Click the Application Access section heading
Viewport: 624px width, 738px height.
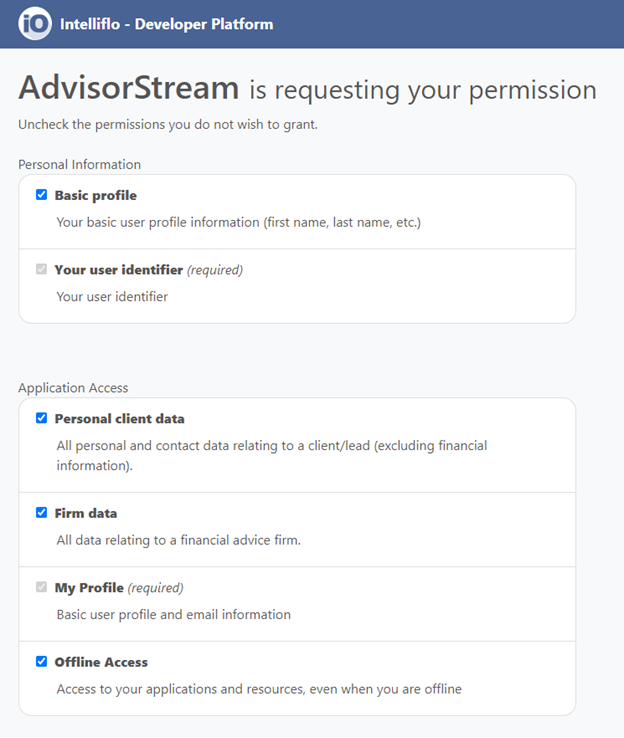tap(73, 388)
